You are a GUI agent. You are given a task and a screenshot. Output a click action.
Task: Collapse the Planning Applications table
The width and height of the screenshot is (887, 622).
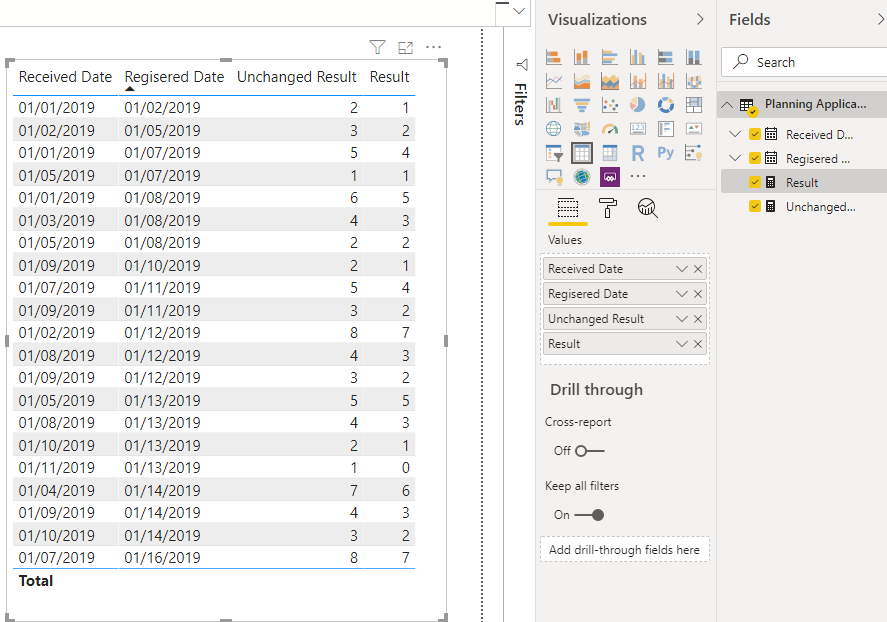tap(727, 105)
